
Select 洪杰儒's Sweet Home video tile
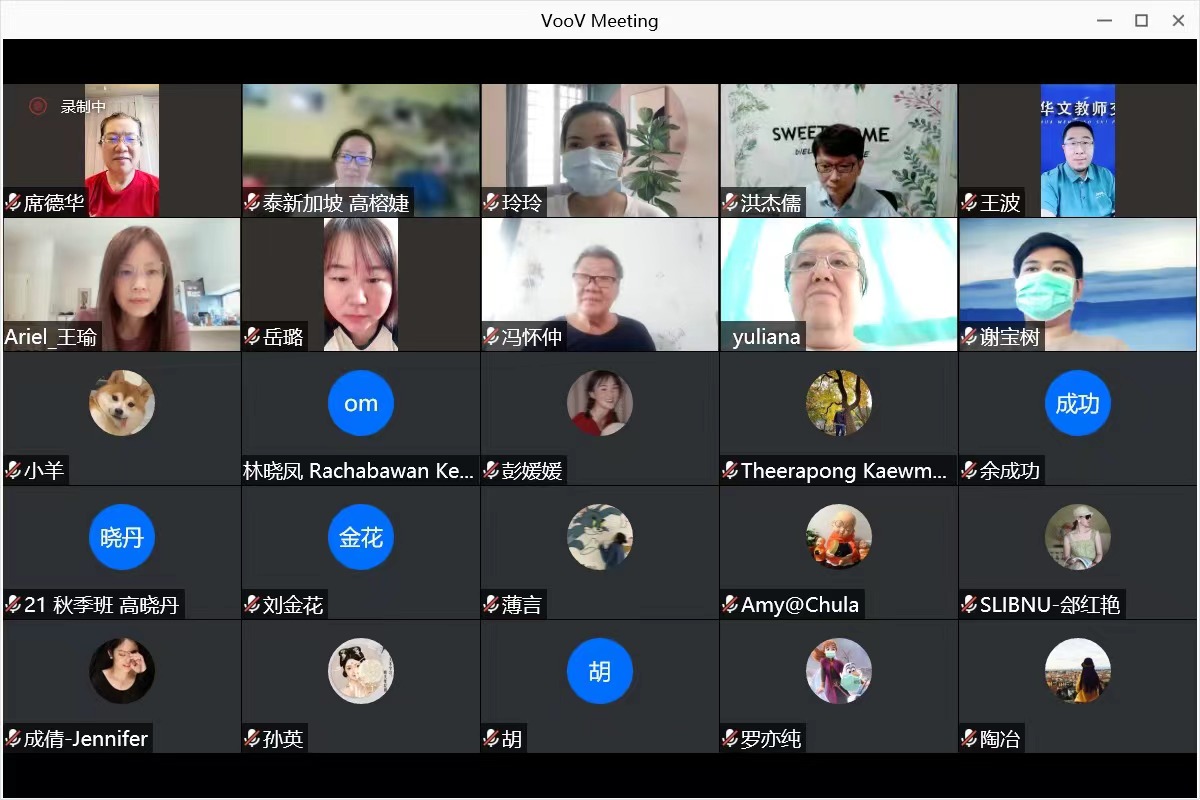click(x=838, y=150)
